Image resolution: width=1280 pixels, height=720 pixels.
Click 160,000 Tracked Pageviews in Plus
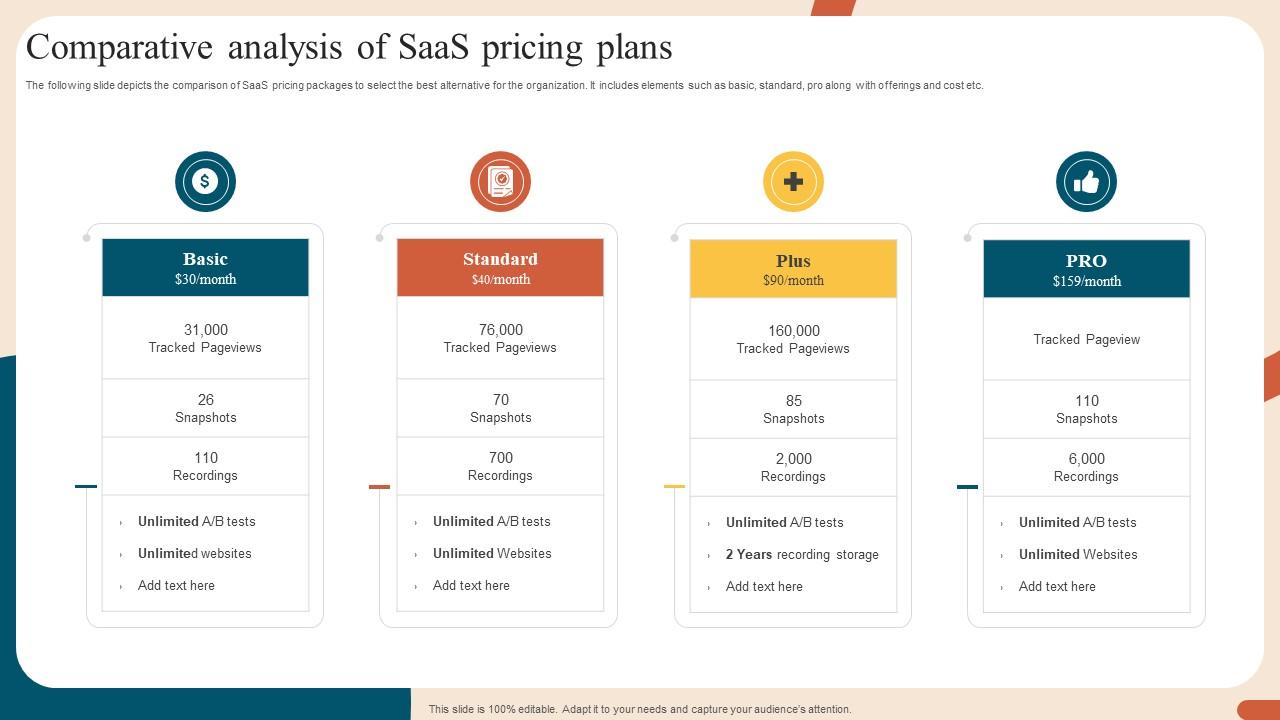tap(793, 339)
